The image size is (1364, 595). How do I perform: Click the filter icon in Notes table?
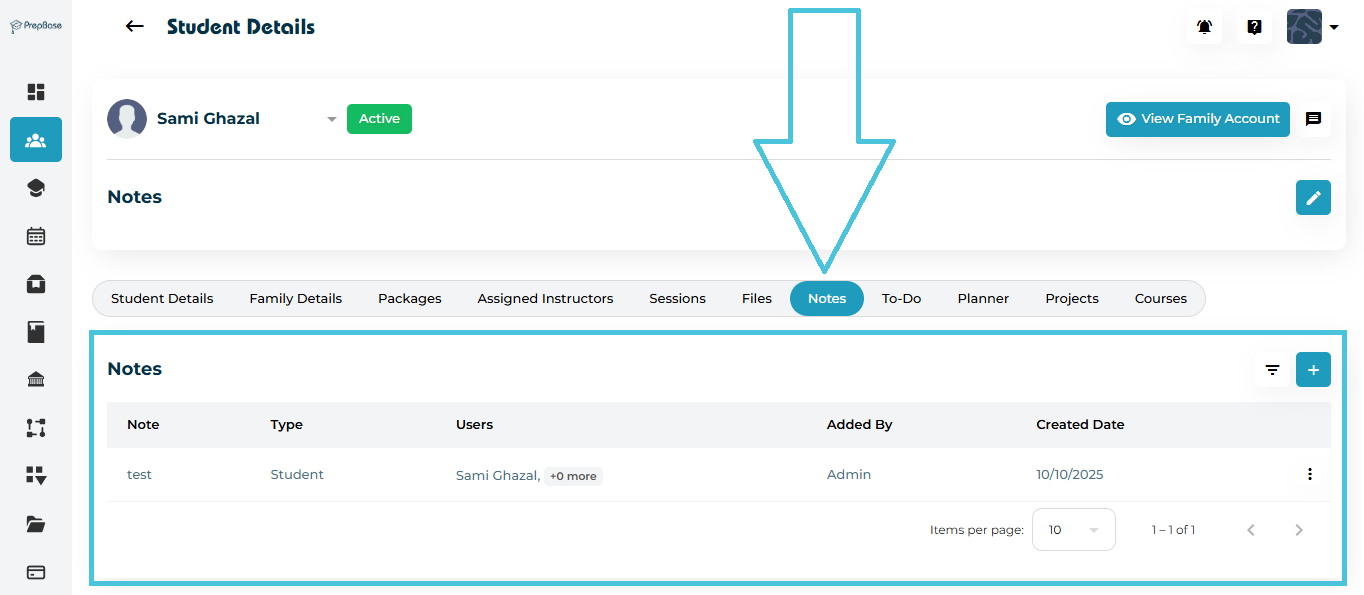tap(1272, 370)
